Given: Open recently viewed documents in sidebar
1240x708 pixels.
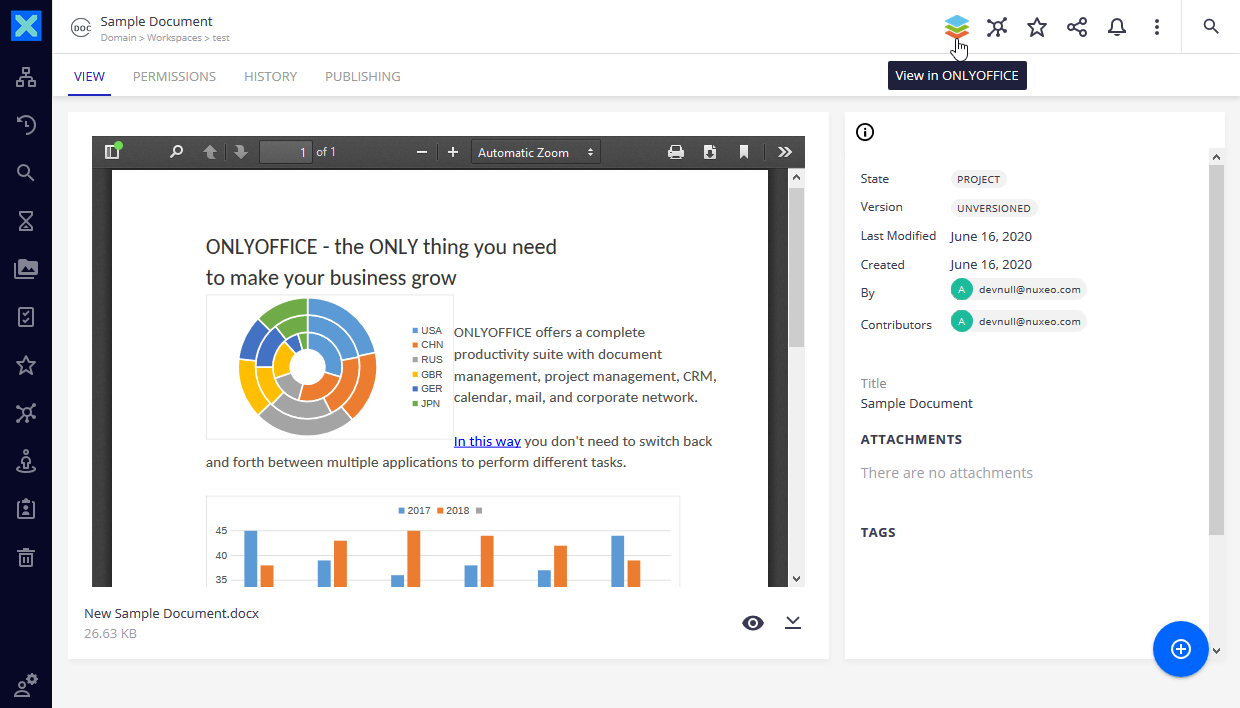Looking at the screenshot, I should pyautogui.click(x=26, y=124).
